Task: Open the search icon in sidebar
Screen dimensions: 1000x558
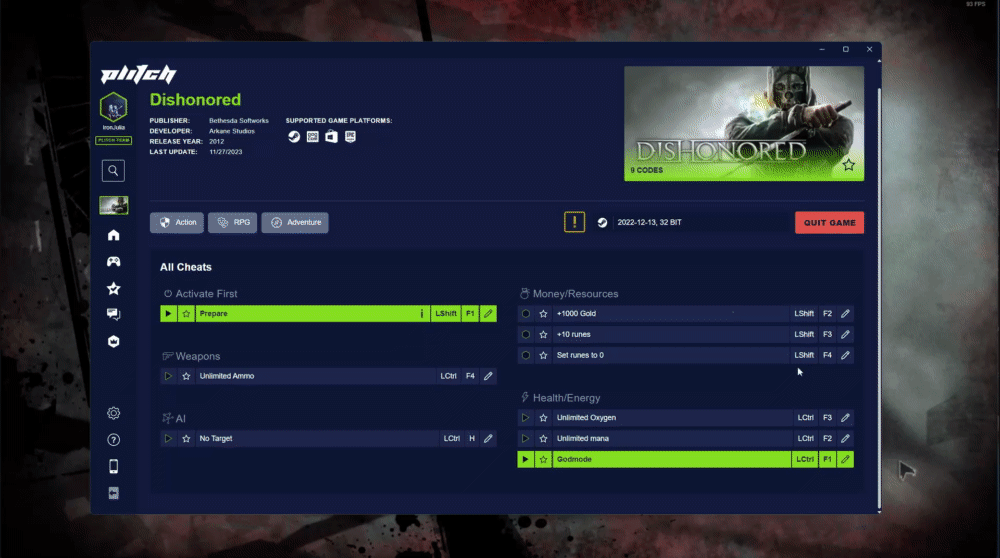Action: pyautogui.click(x=113, y=170)
